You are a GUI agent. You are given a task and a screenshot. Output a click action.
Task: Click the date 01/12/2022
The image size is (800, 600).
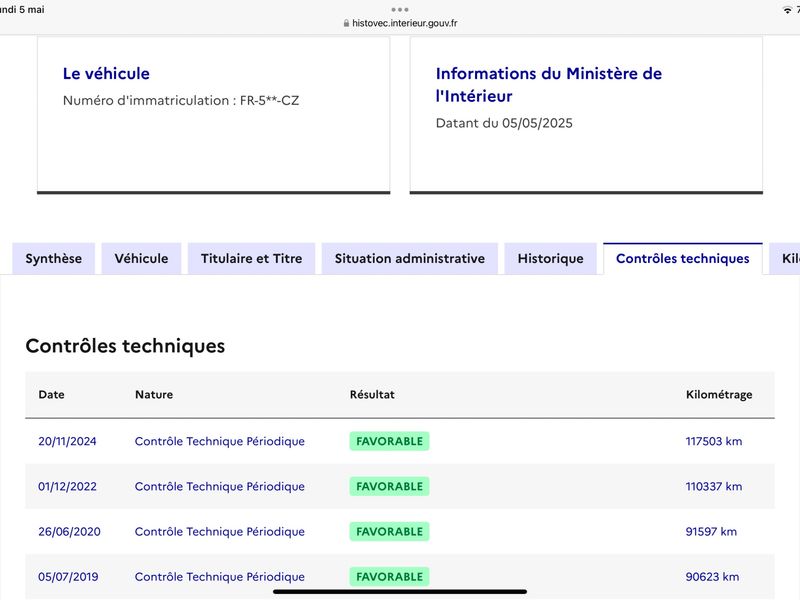tap(67, 486)
